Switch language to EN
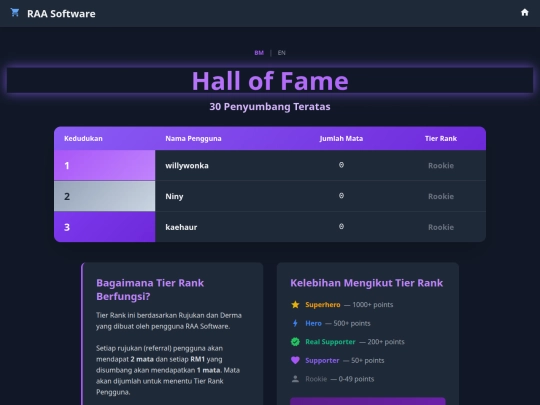Image resolution: width=540 pixels, height=405 pixels. 281,53
